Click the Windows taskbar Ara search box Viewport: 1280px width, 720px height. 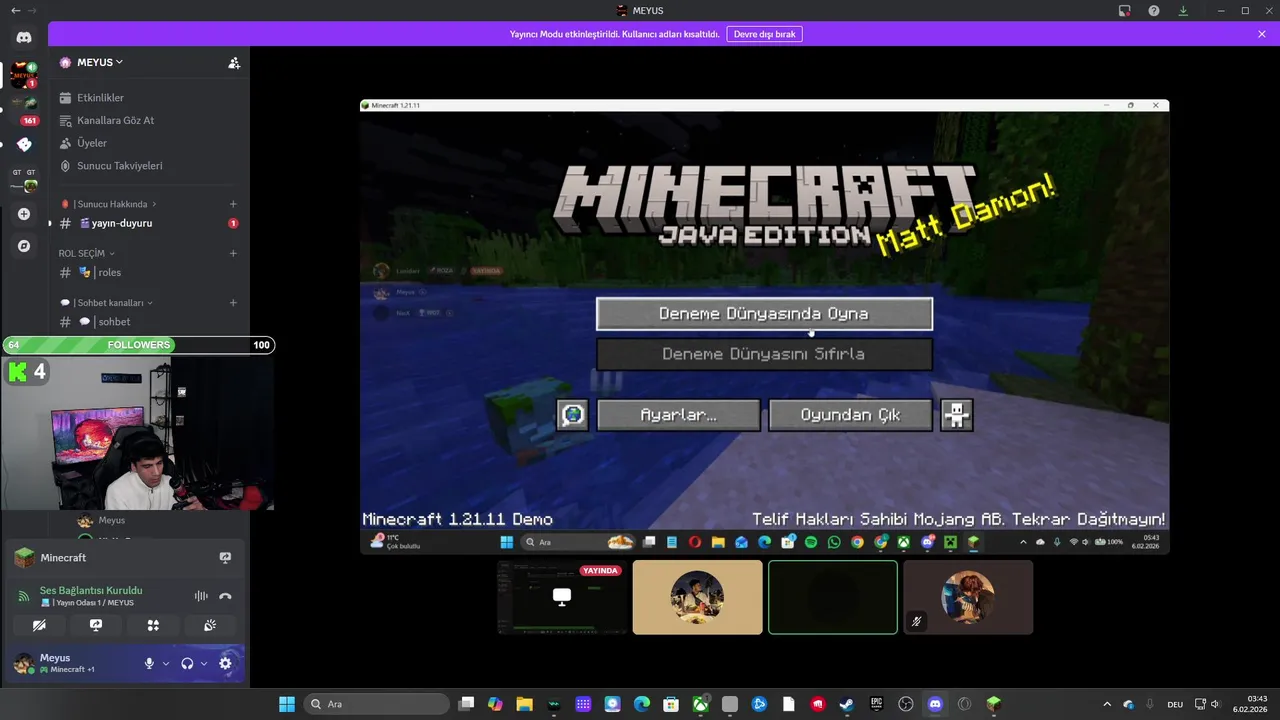pyautogui.click(x=376, y=704)
